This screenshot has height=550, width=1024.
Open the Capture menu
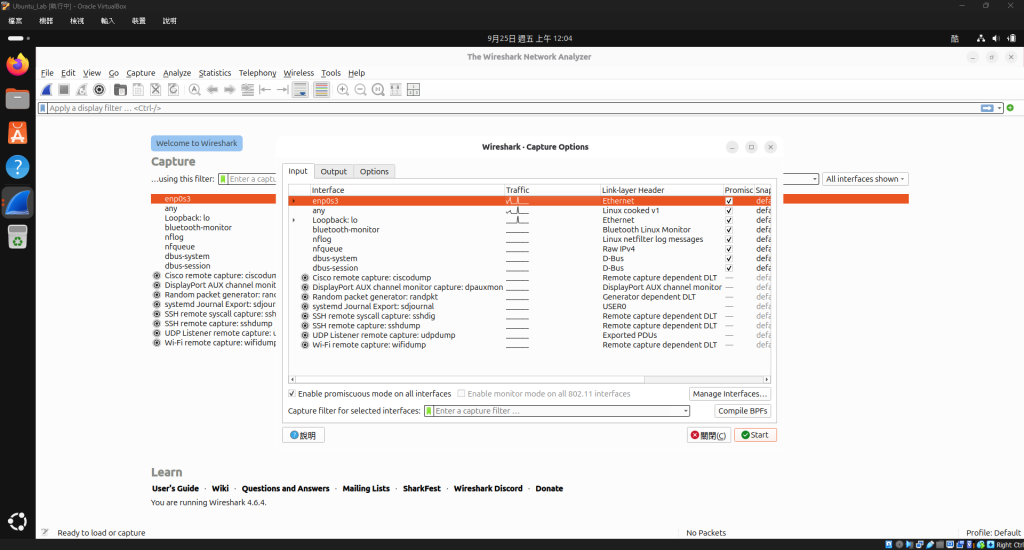pos(140,73)
